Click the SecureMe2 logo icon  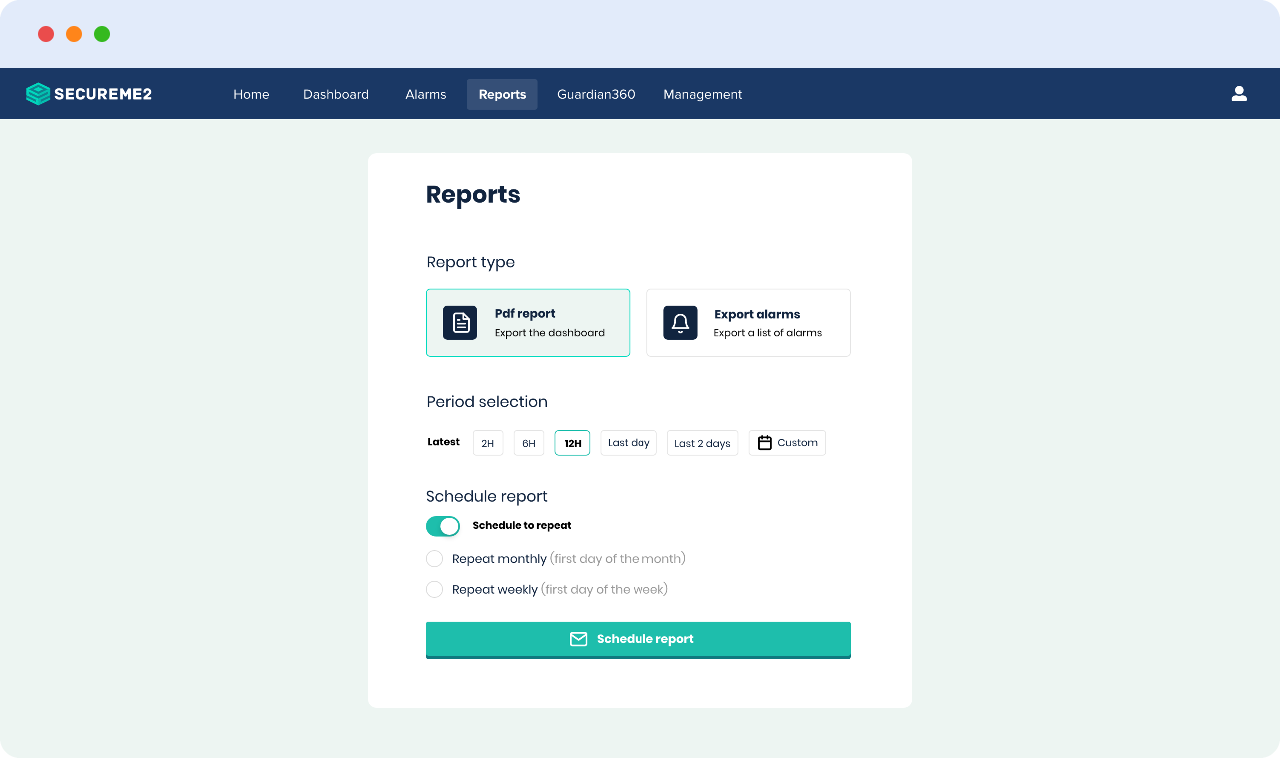click(38, 94)
